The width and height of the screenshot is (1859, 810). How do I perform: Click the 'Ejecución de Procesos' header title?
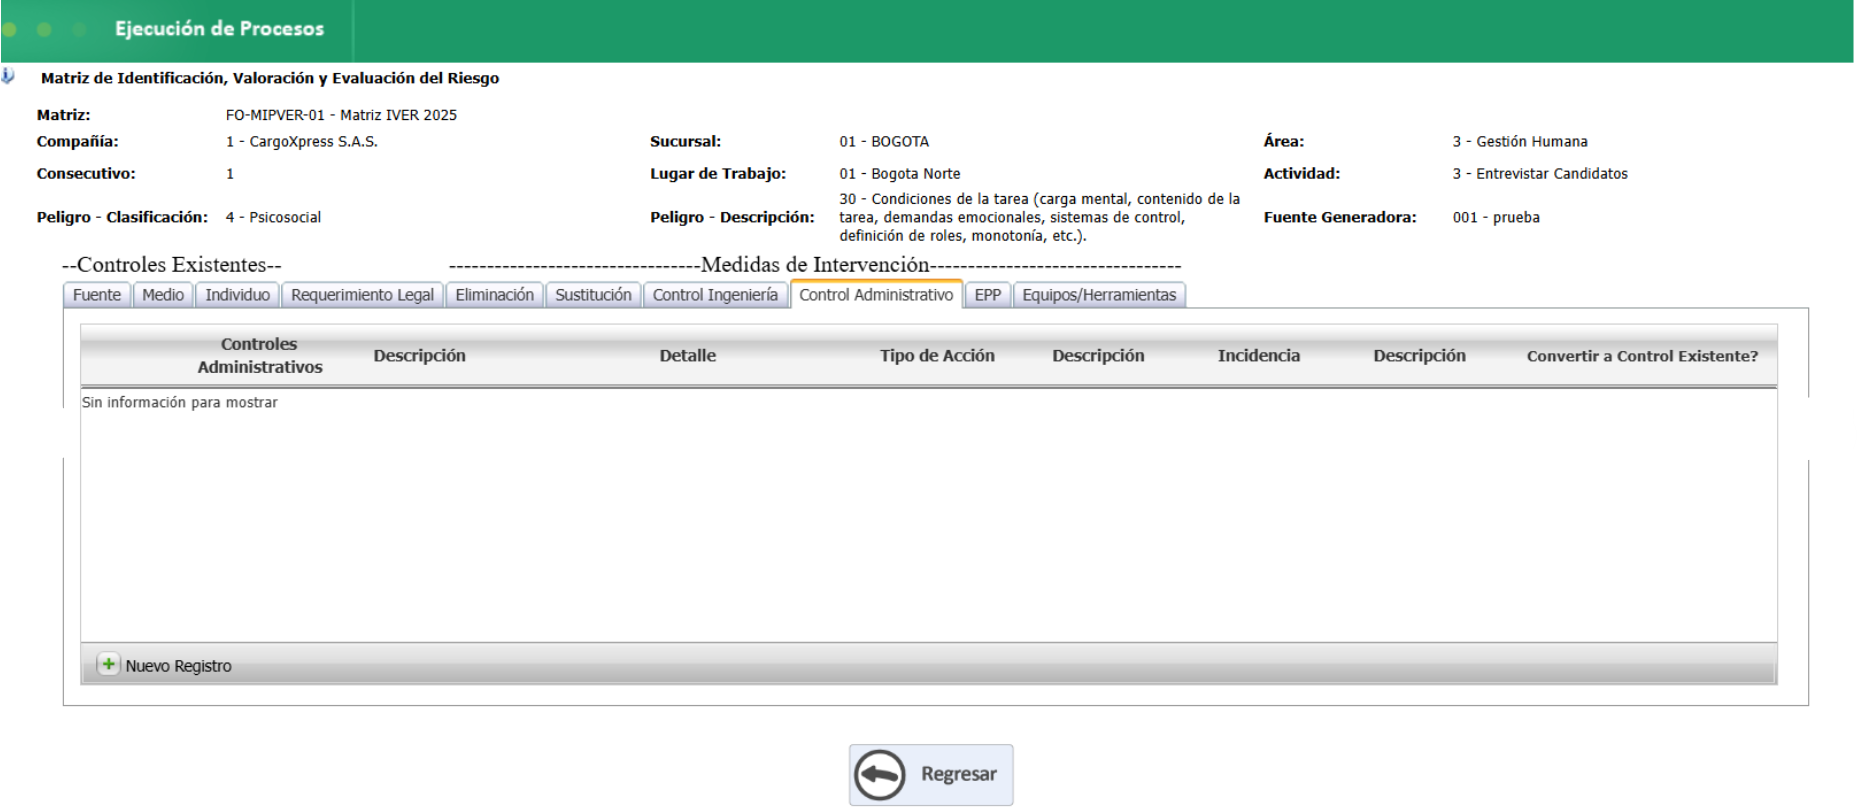click(219, 29)
